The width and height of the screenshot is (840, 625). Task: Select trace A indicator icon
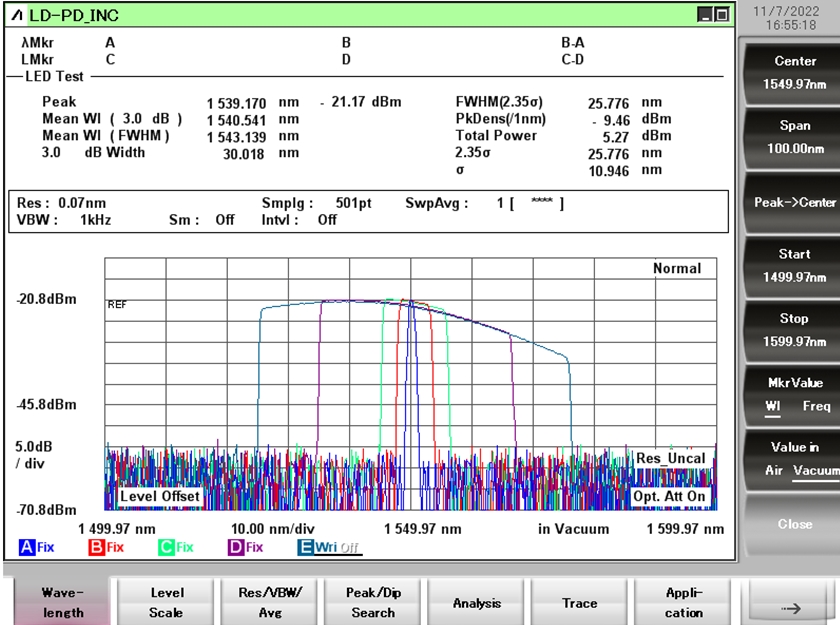(x=27, y=547)
